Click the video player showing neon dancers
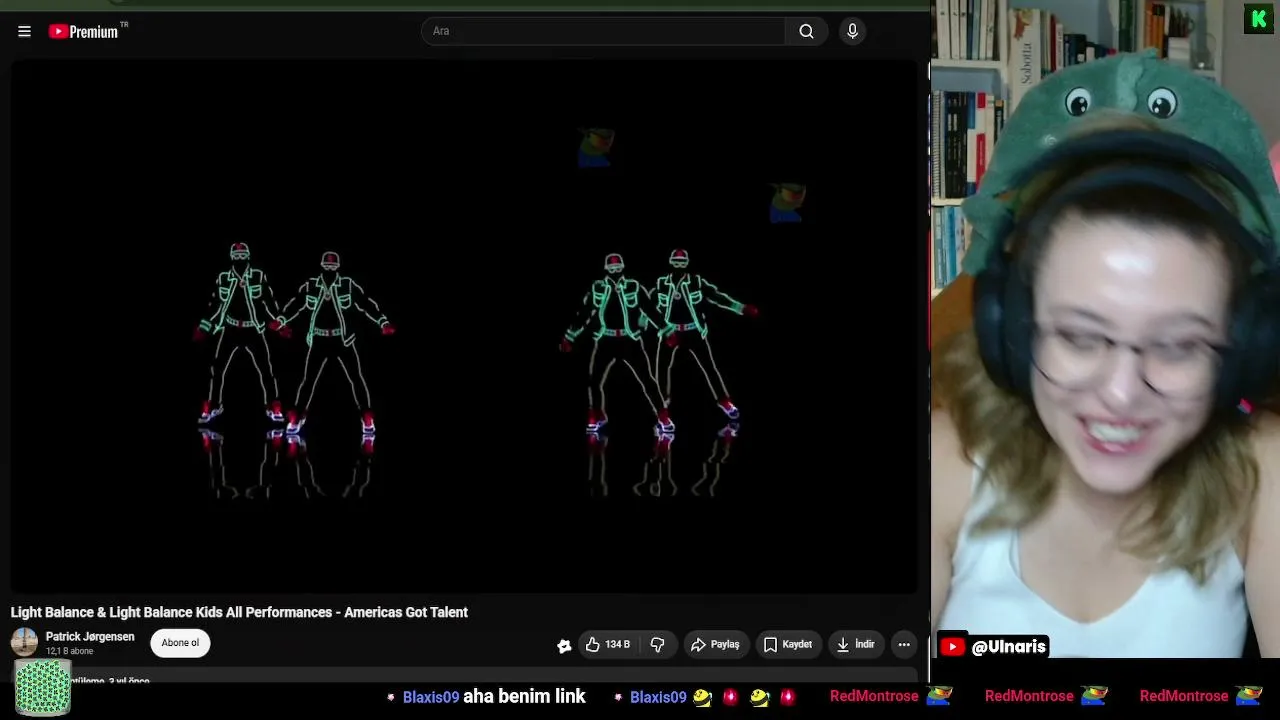Screen dimensions: 1280x720 tap(464, 326)
